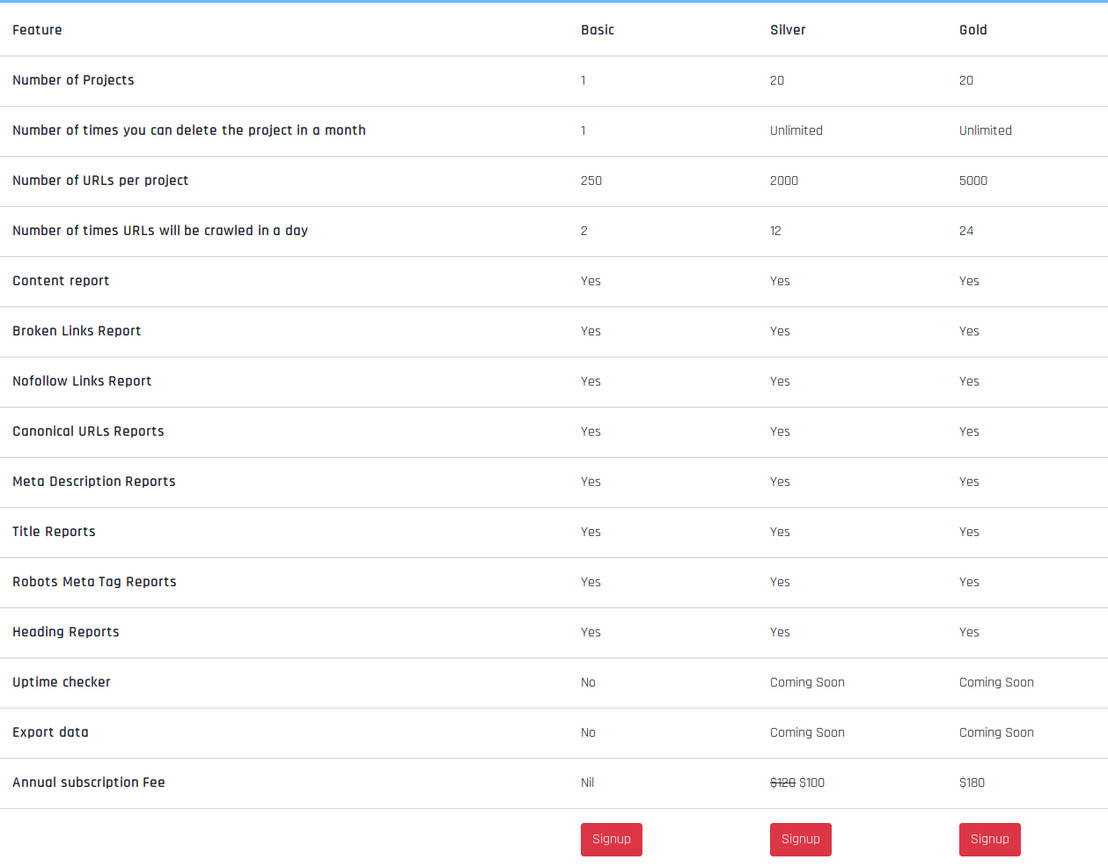Click the 5000 URLs per project value
The width and height of the screenshot is (1108, 868).
[x=972, y=181]
